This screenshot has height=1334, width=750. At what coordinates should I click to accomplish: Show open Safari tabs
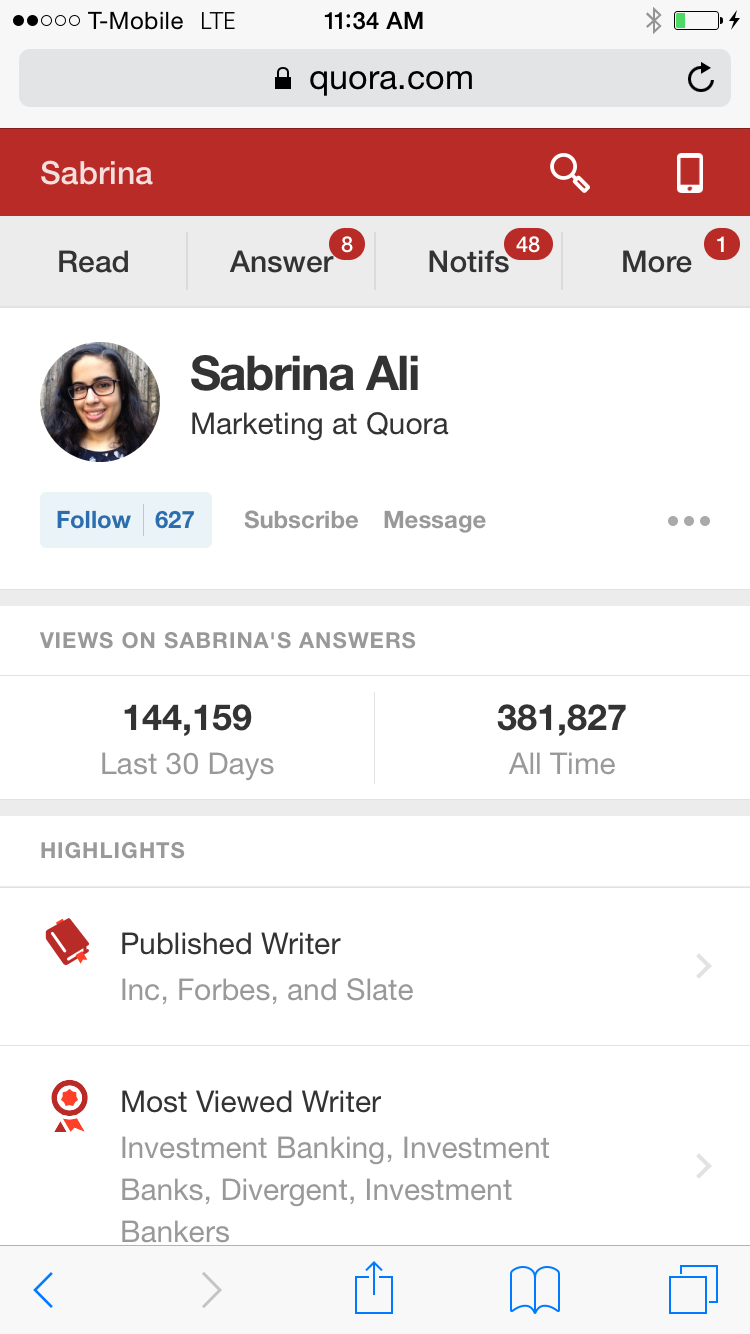(x=693, y=1289)
